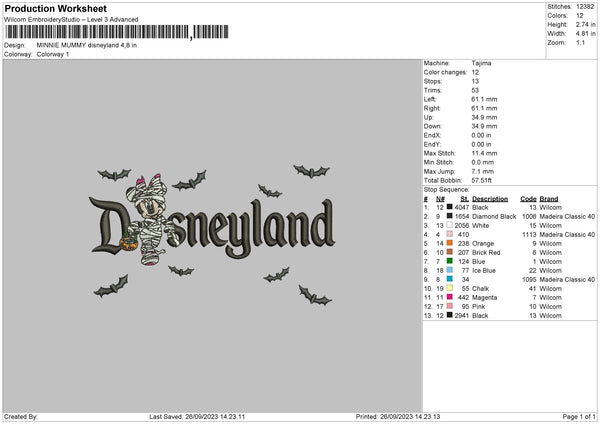This screenshot has height=424, width=600.
Task: Select the Height value 2.74 in
Action: click(585, 24)
